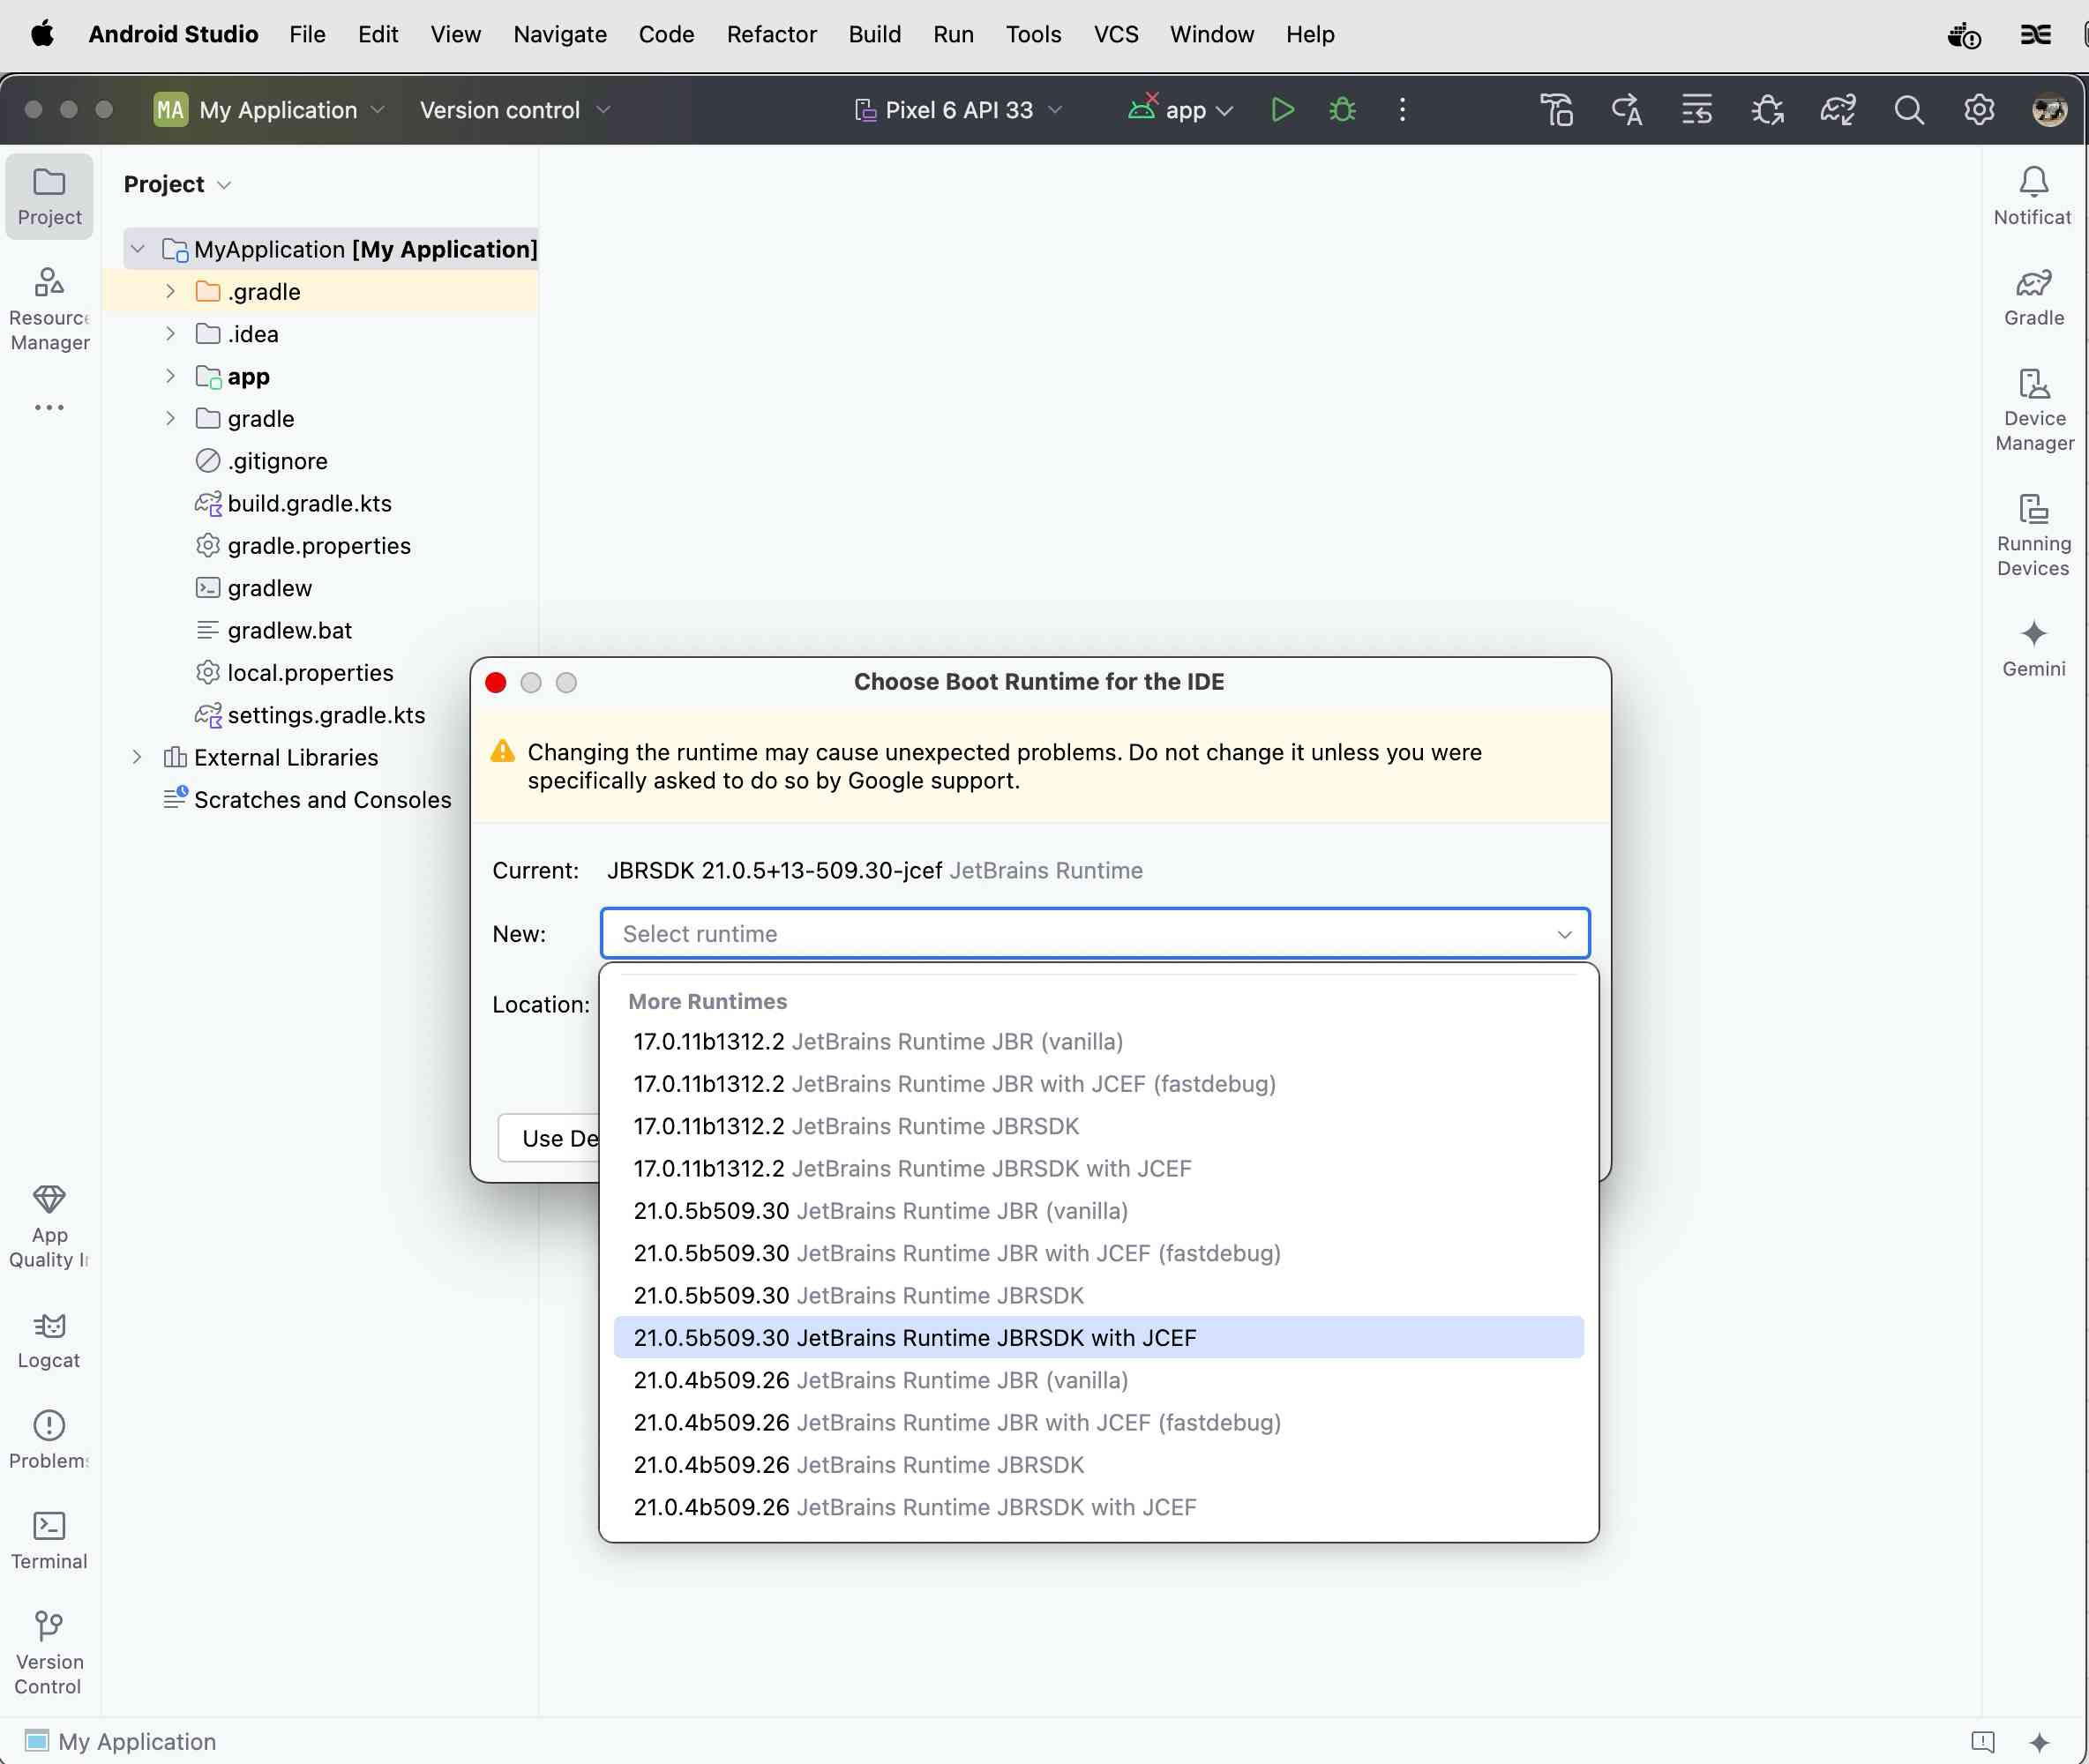Viewport: 2089px width, 1764px height.
Task: Click the Search Everywhere magnifier icon
Action: (1908, 110)
